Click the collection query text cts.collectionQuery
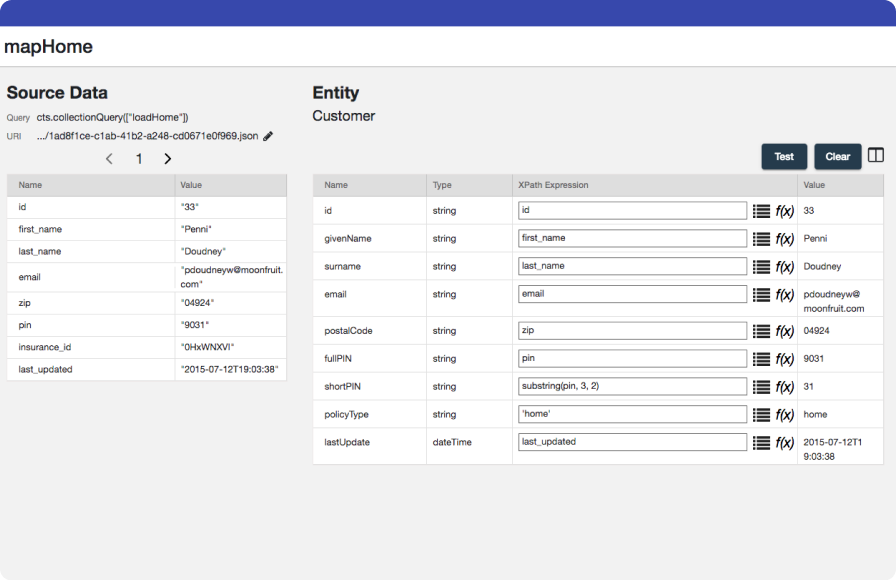Screen dimensions: 896x581 (x=113, y=118)
